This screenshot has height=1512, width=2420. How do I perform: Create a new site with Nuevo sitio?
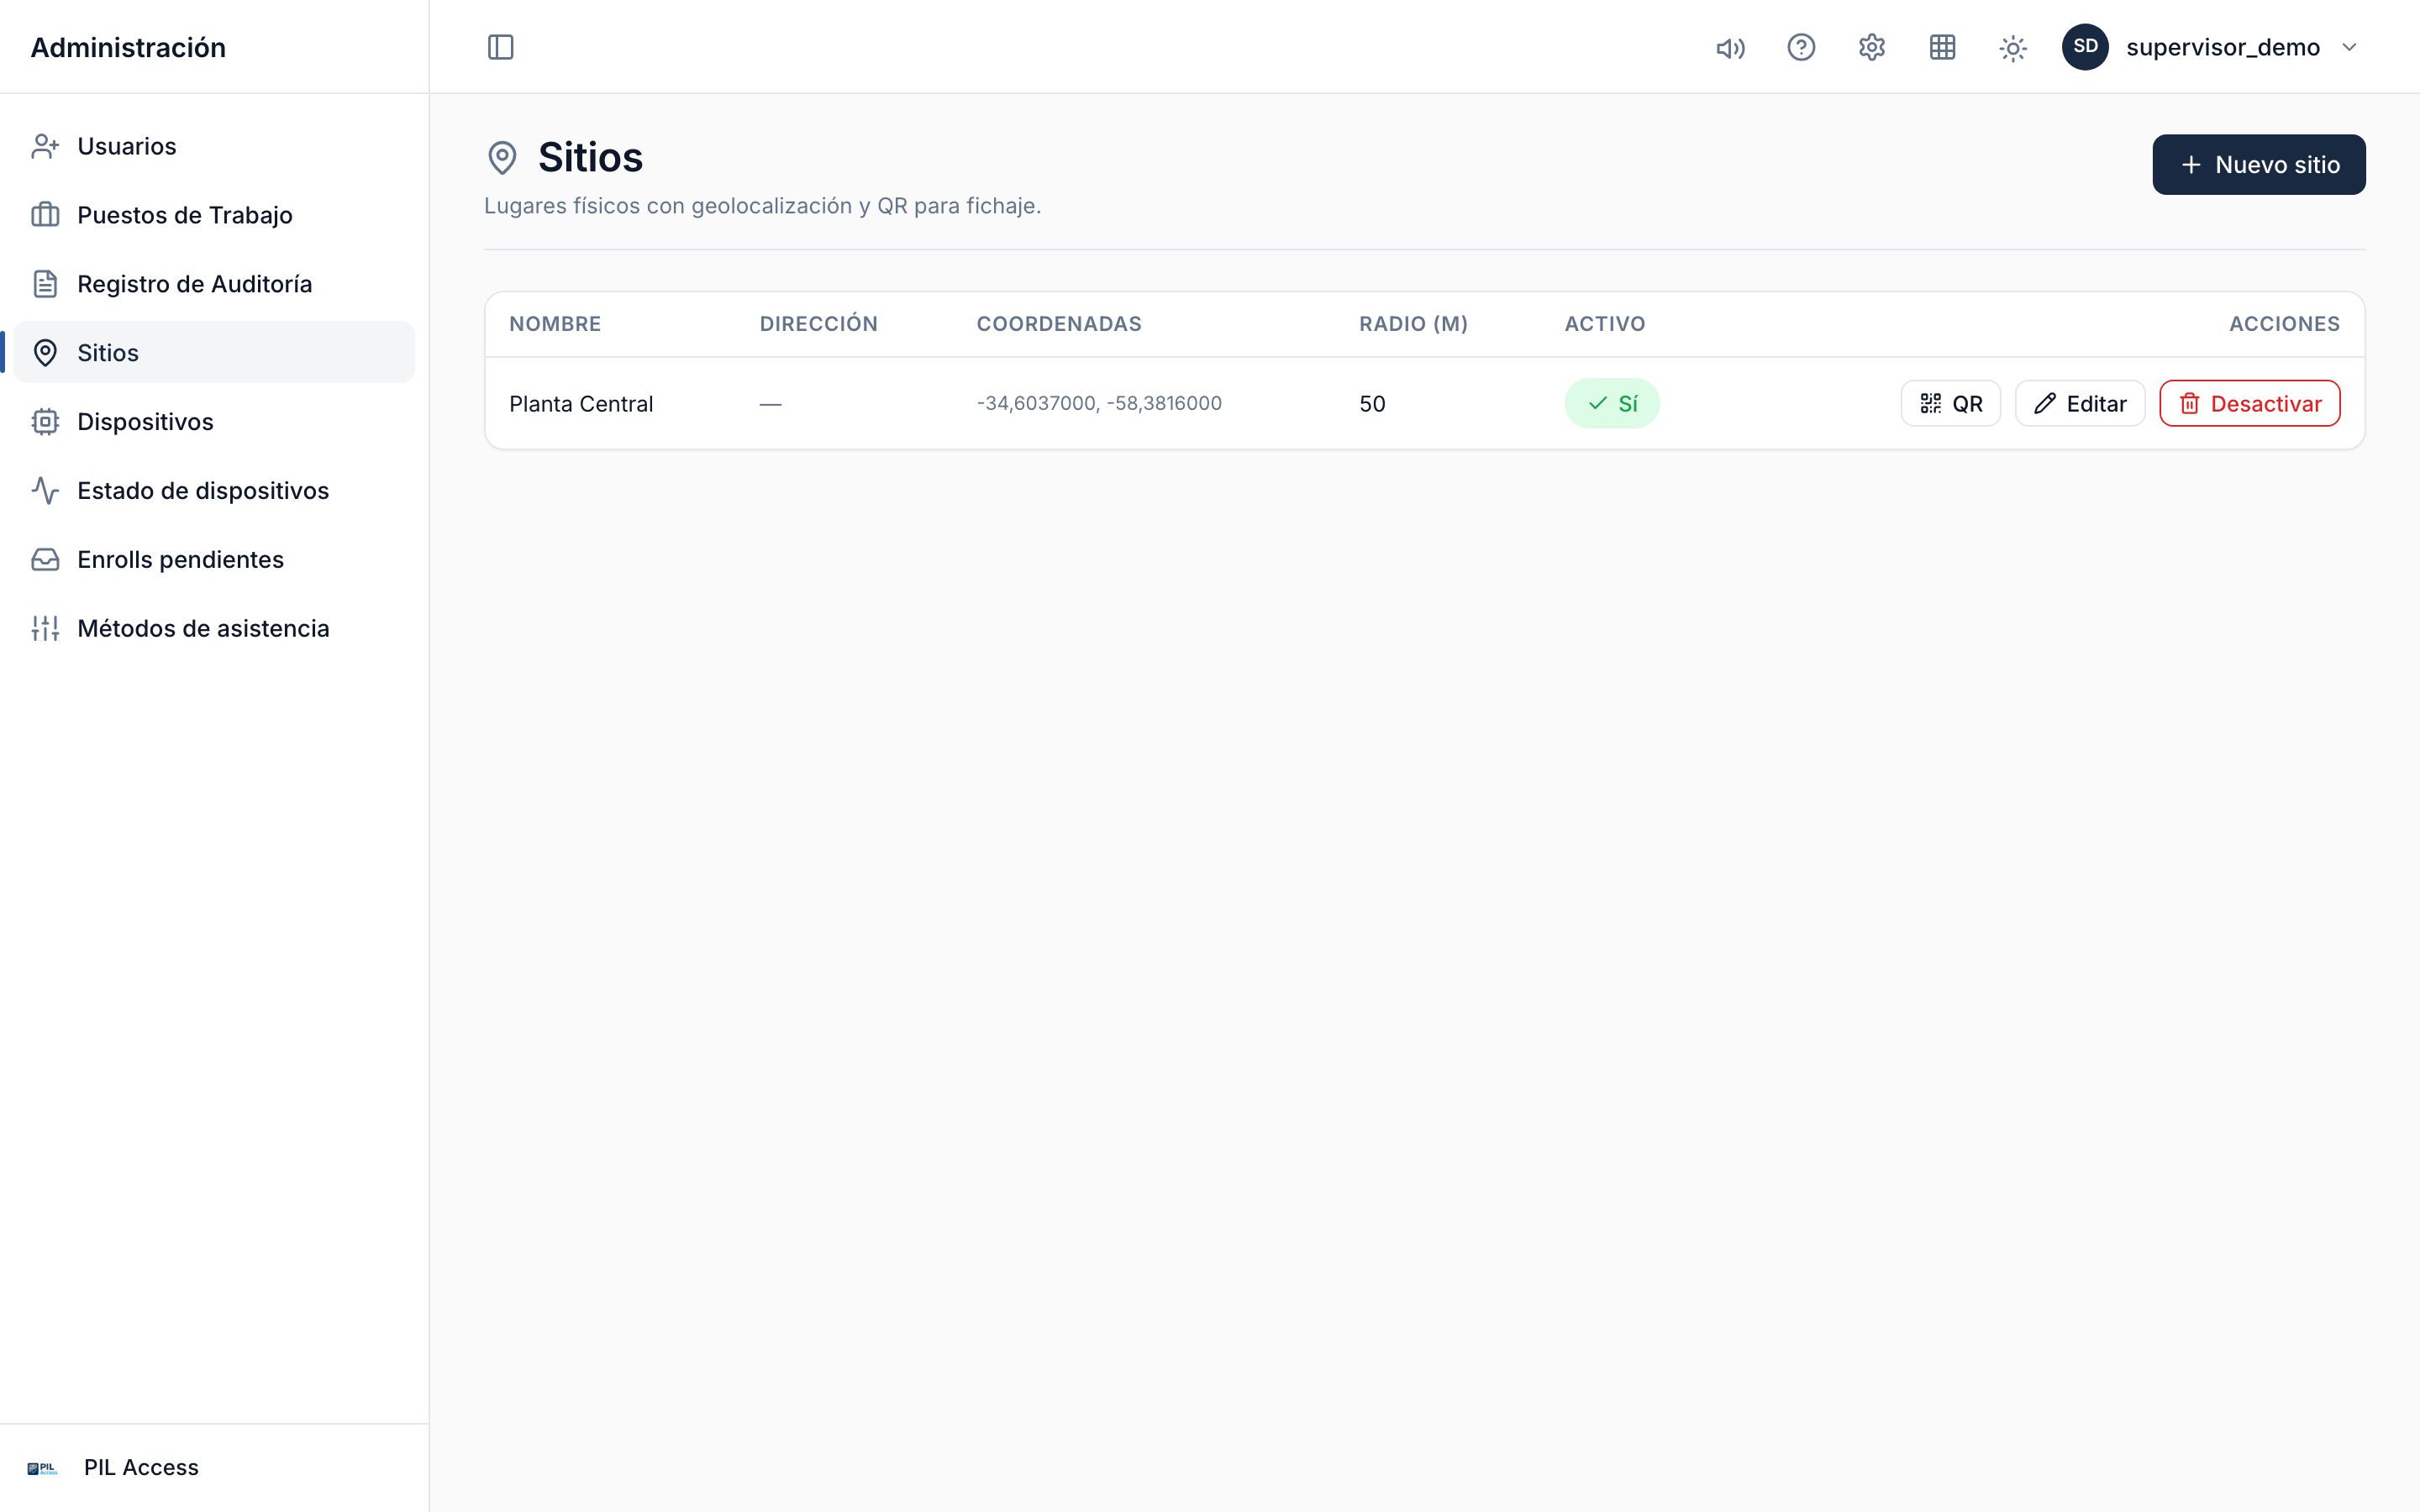[2258, 165]
